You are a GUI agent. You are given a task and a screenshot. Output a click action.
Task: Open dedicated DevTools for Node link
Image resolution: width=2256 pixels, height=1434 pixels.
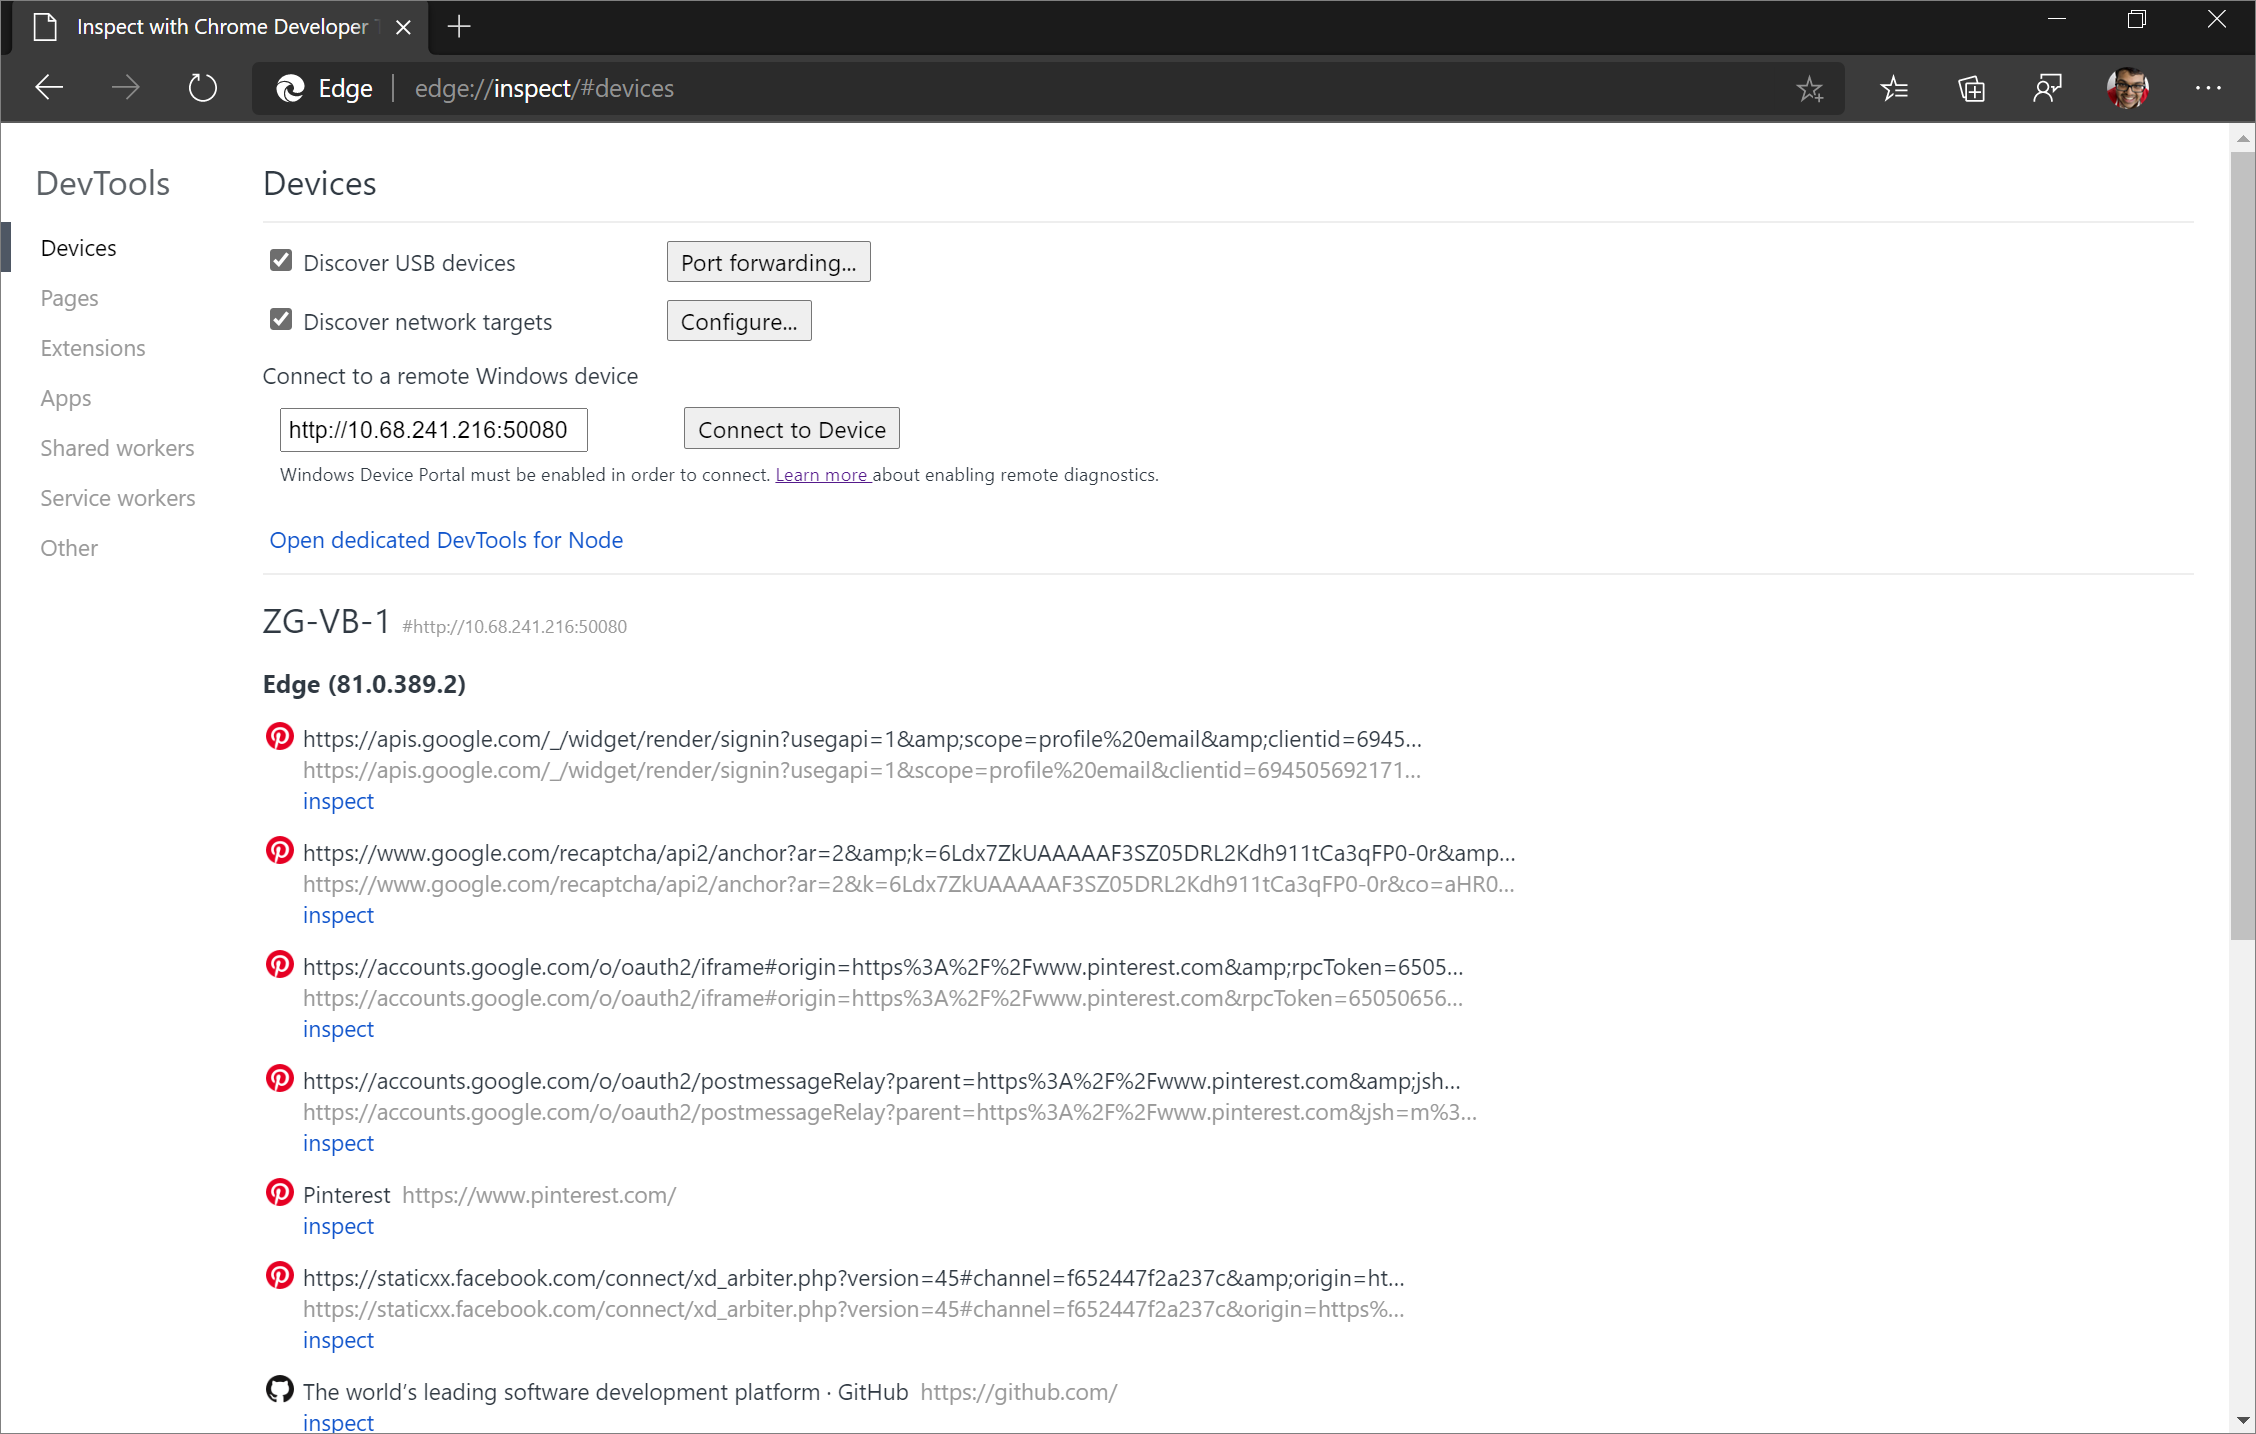point(447,539)
